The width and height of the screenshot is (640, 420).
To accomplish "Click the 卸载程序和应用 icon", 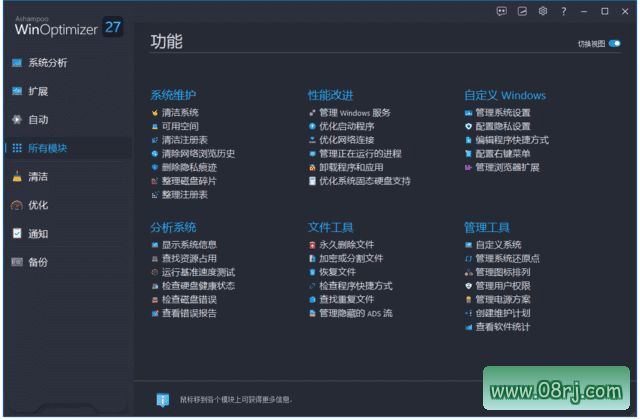I will point(312,167).
